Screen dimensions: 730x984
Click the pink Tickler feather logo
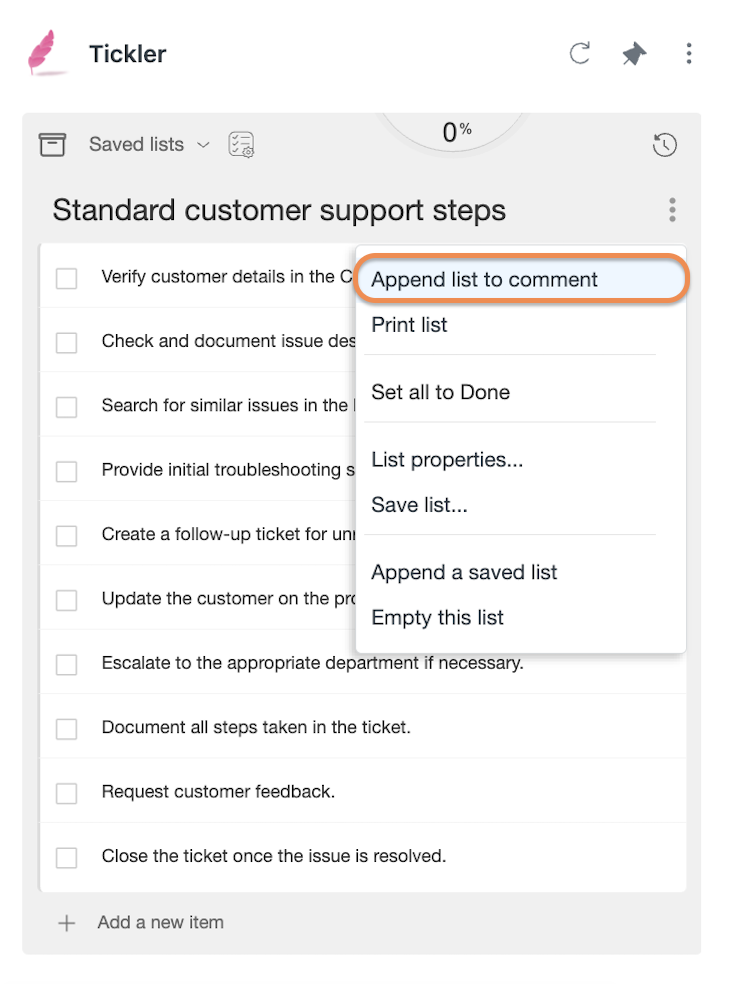44,53
